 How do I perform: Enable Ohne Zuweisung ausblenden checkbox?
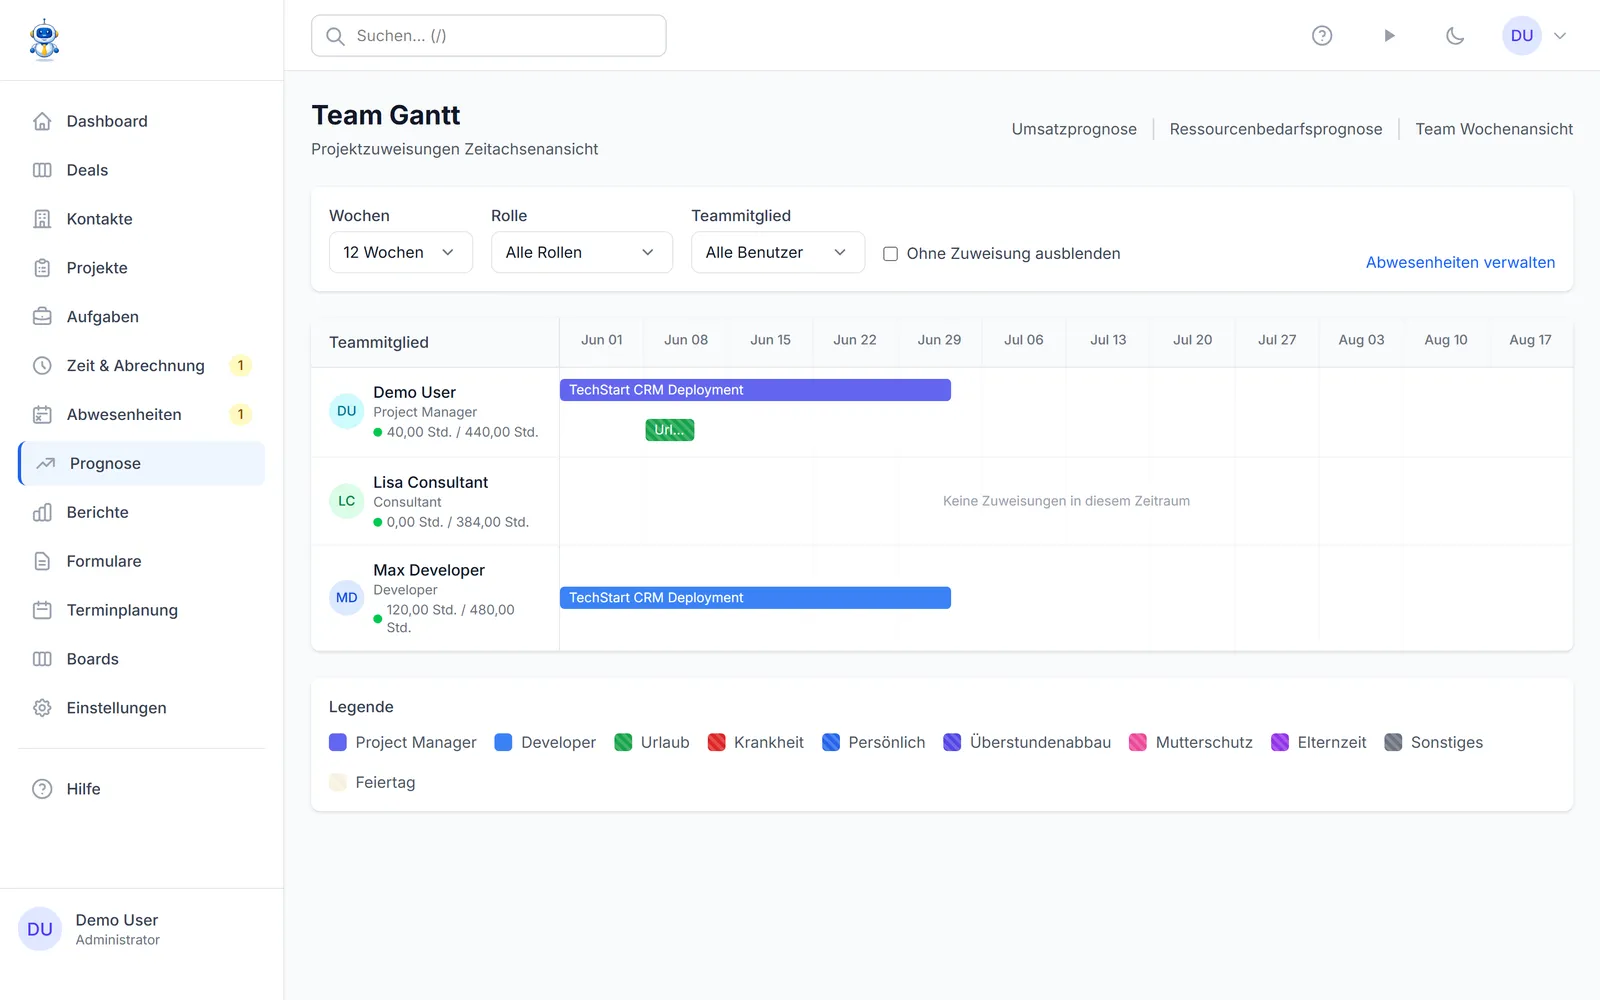(x=890, y=254)
